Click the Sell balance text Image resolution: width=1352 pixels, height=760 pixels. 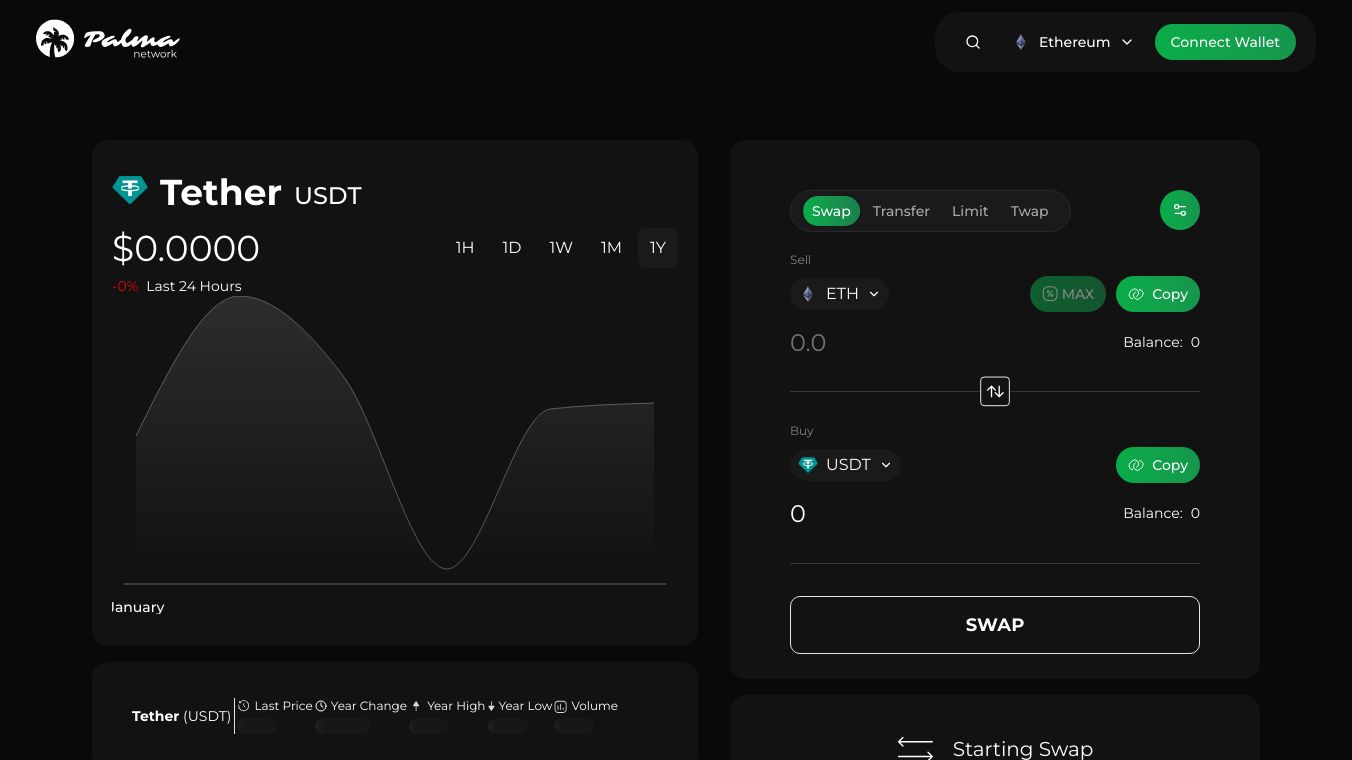pos(1161,342)
